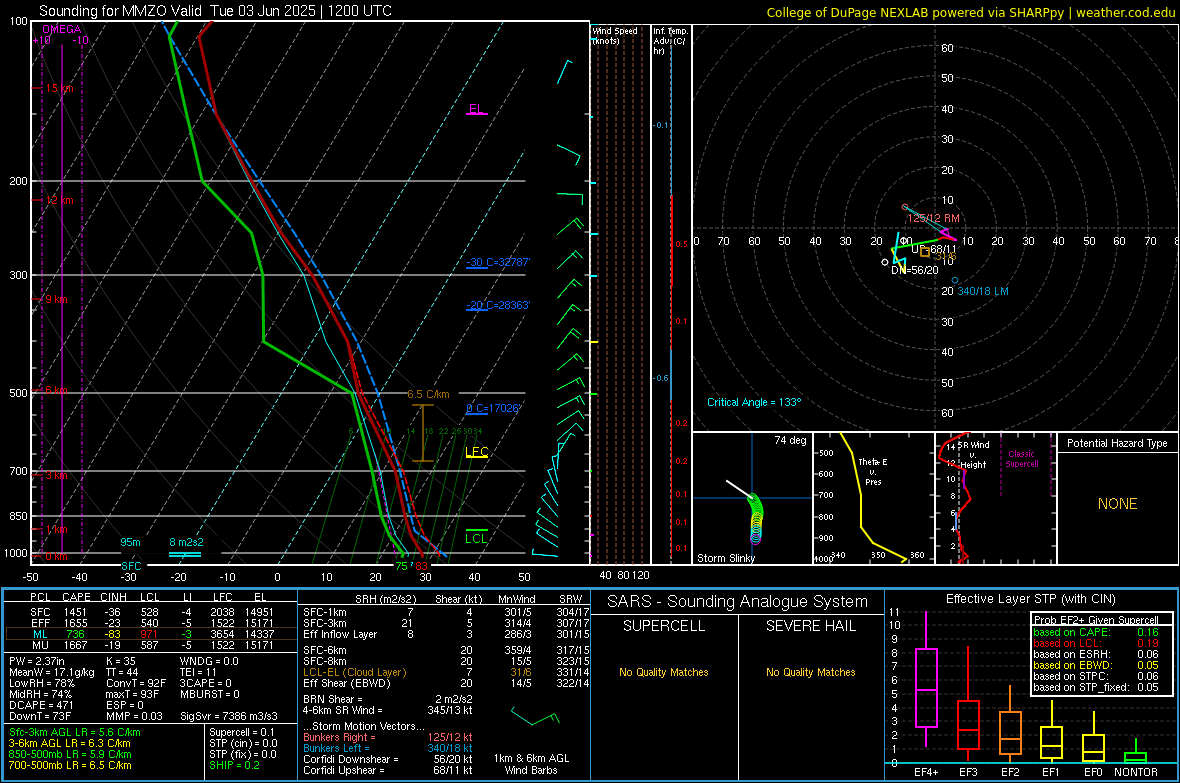Select the highlighted ML parcel row
The height and width of the screenshot is (783, 1180).
pyautogui.click(x=151, y=634)
